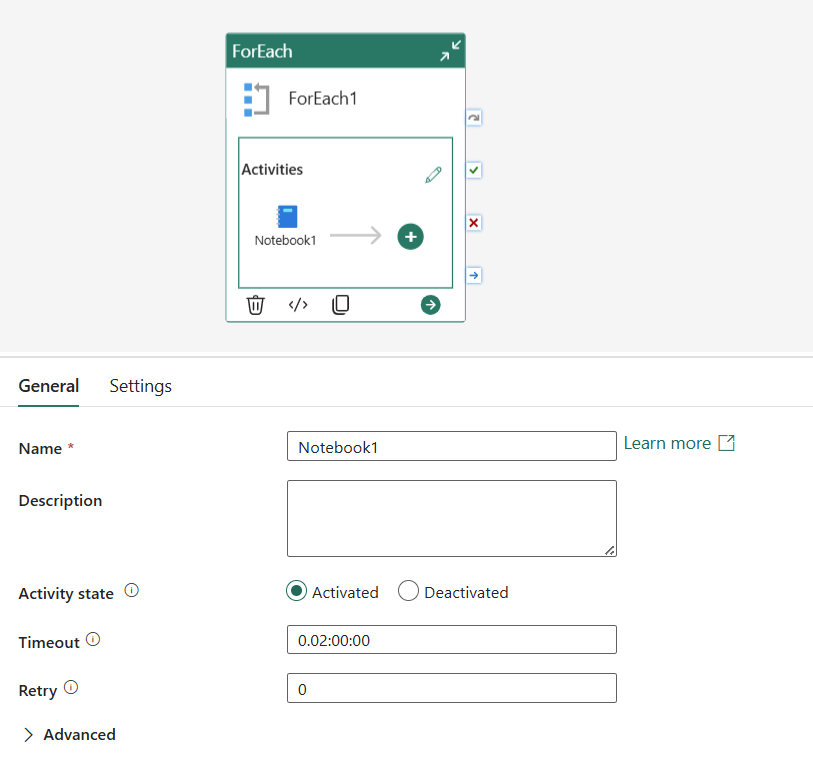Click the blue arrow completion connector

(474, 275)
